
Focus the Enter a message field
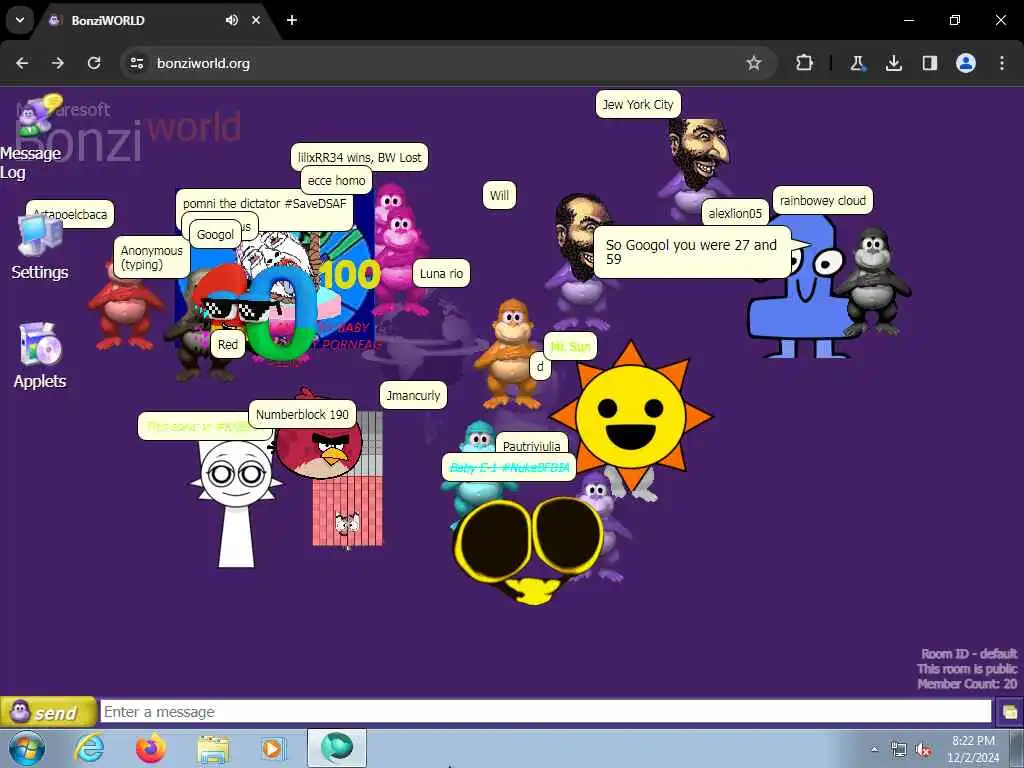point(546,712)
